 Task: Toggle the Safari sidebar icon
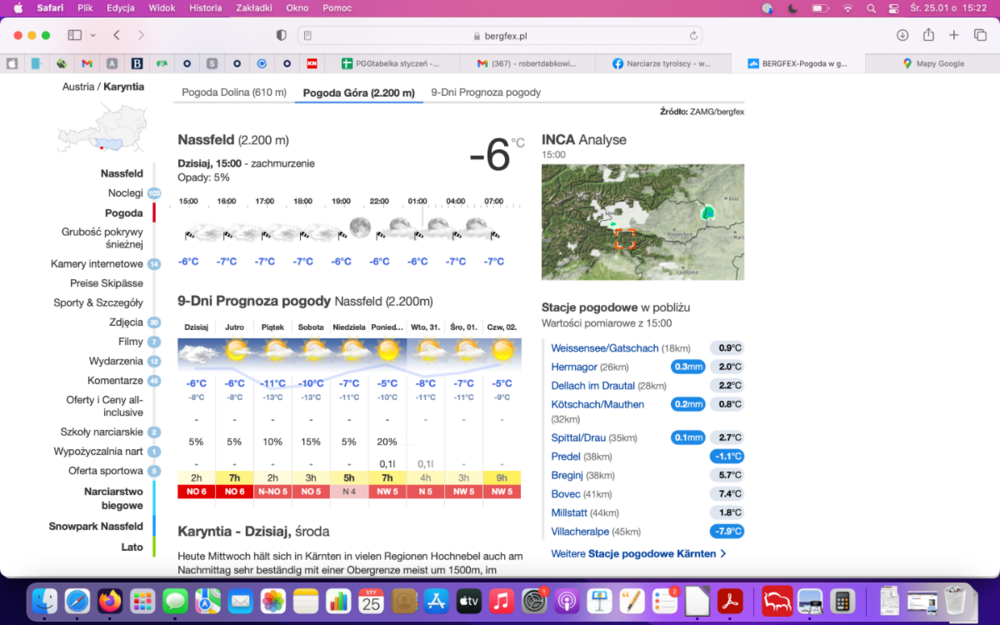click(74, 35)
